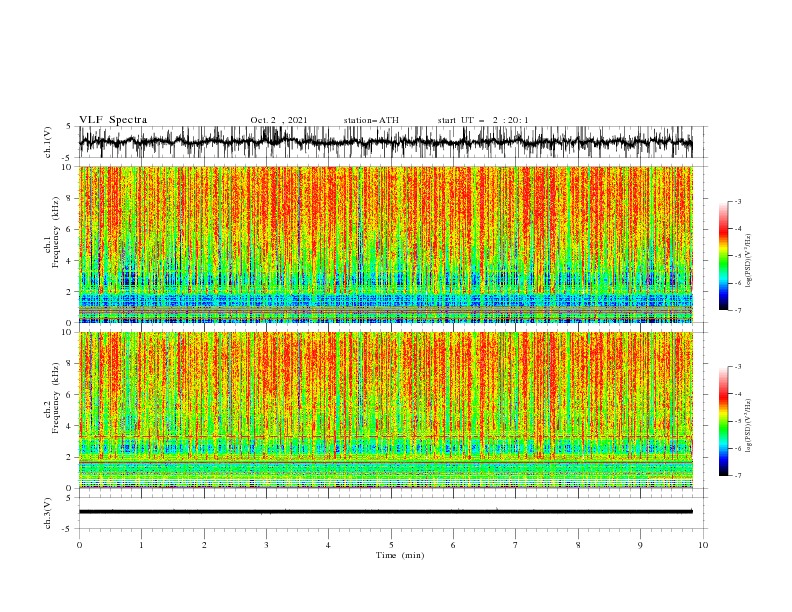Click time axis tick label '4'
The width and height of the screenshot is (792, 612).
pyautogui.click(x=328, y=545)
